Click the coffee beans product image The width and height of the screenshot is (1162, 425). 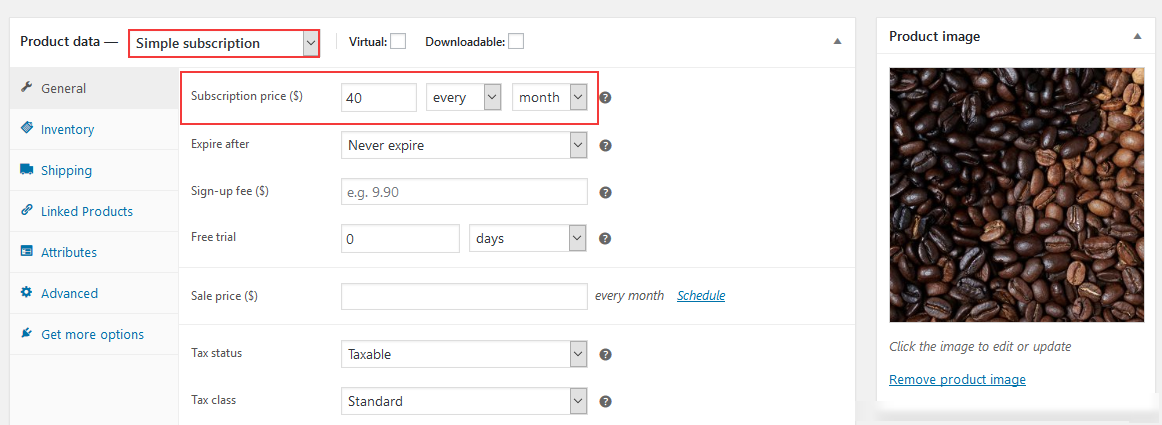point(1017,195)
